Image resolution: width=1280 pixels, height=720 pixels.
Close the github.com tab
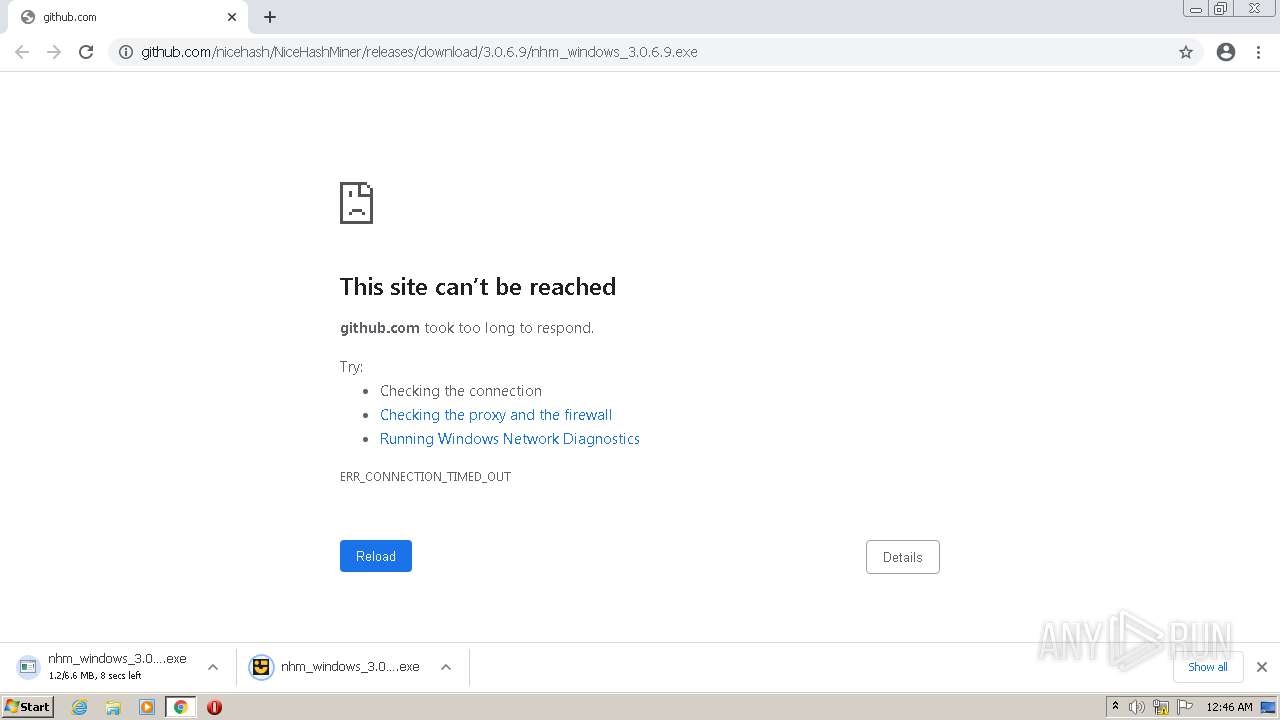(x=232, y=17)
